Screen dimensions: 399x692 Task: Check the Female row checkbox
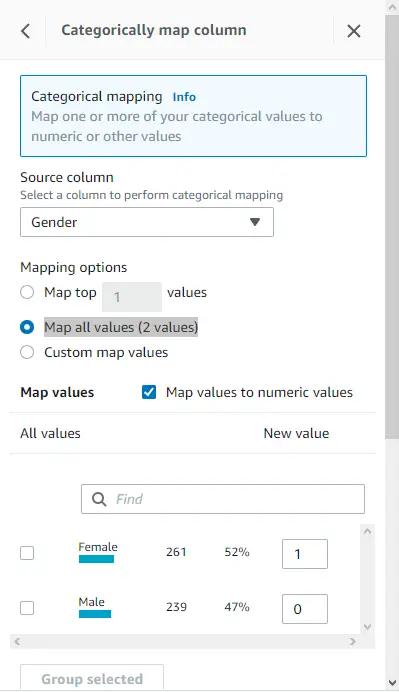27,553
